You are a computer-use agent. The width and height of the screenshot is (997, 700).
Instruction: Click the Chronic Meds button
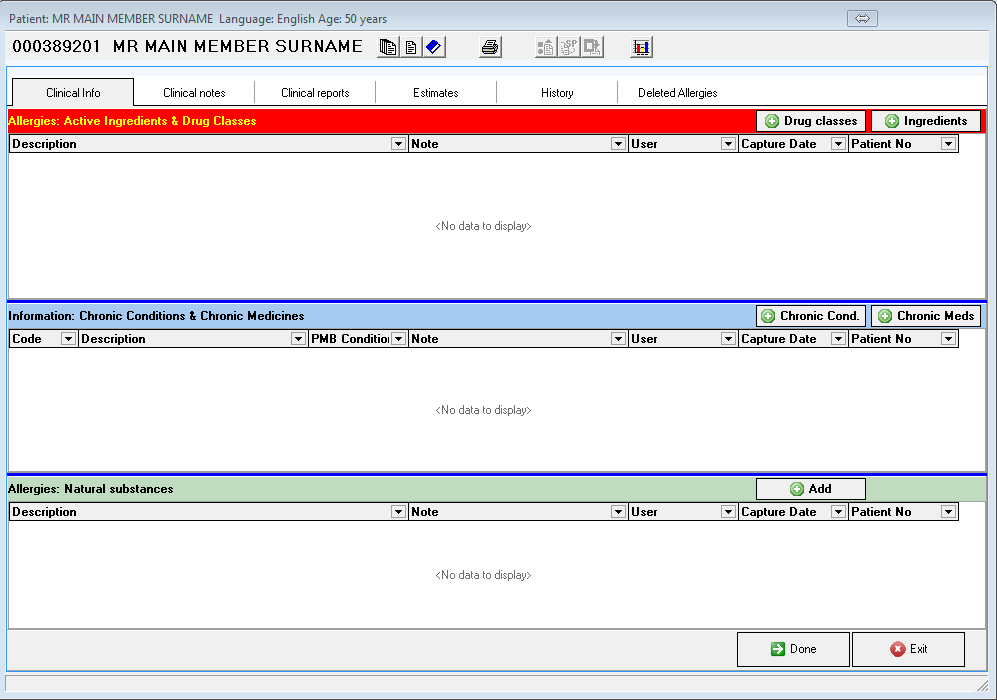pos(925,316)
